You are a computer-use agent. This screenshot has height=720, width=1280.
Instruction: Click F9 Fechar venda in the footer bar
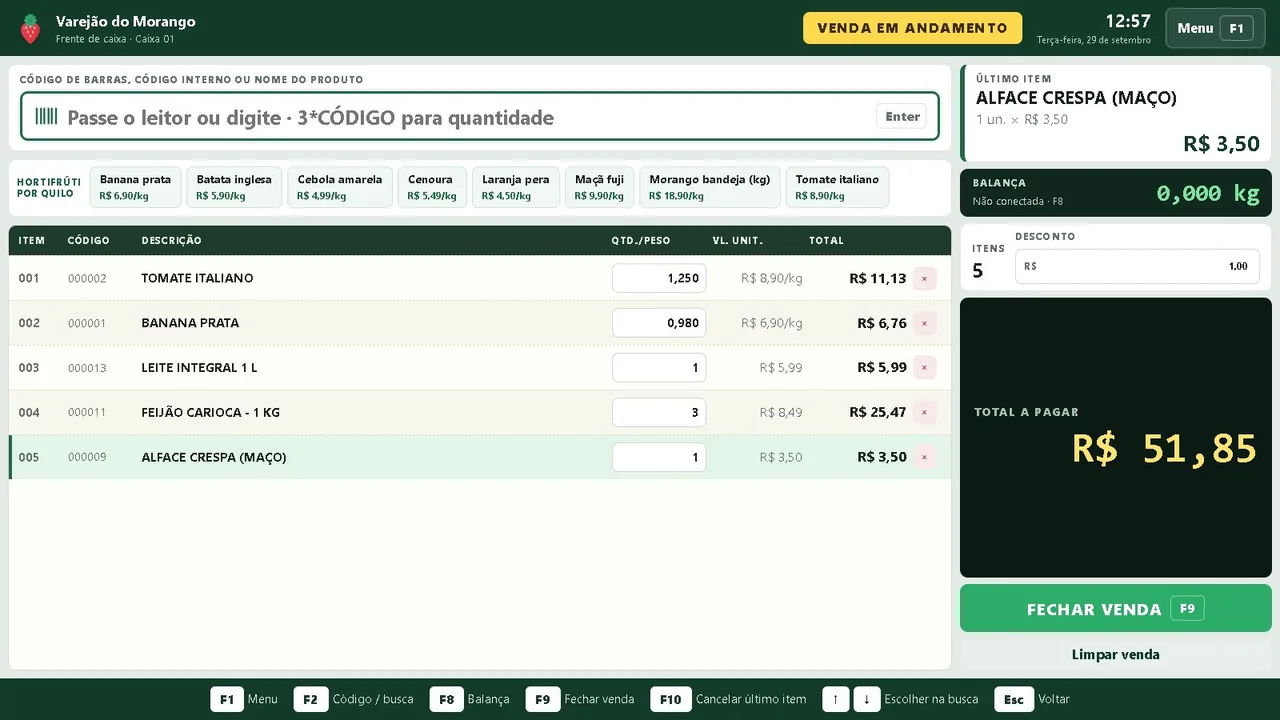click(581, 699)
